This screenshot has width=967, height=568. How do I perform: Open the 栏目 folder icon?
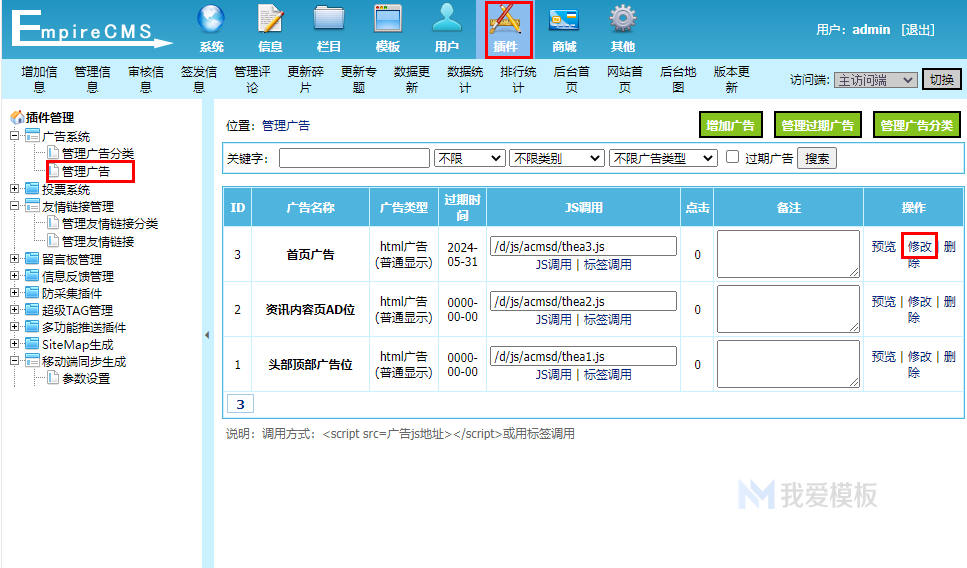point(329,19)
